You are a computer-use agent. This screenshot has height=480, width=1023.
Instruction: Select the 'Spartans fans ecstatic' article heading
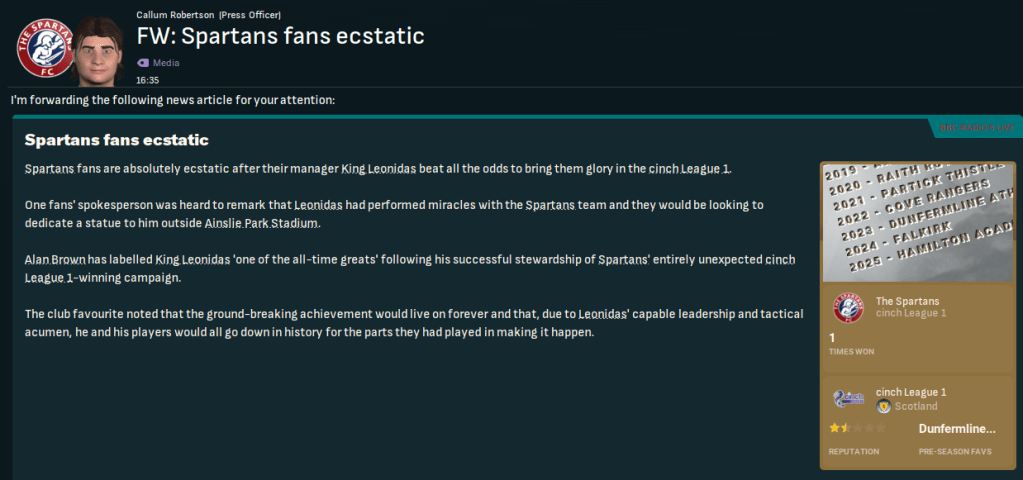coord(116,140)
